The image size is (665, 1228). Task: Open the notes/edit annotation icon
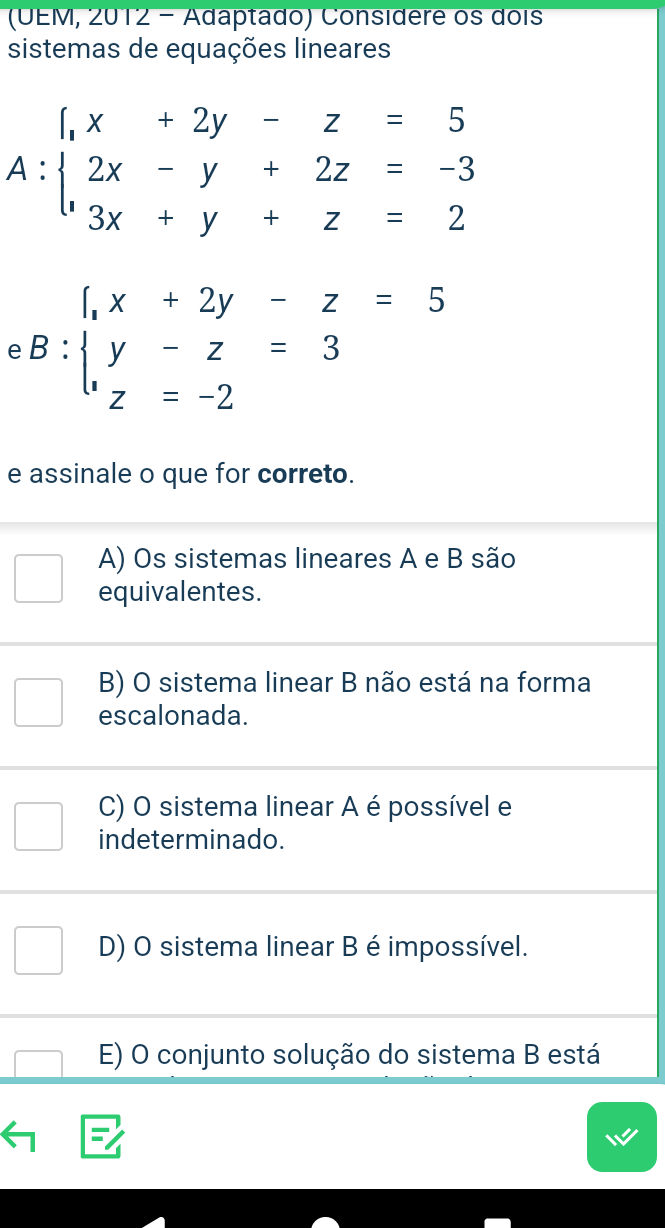(103, 1137)
